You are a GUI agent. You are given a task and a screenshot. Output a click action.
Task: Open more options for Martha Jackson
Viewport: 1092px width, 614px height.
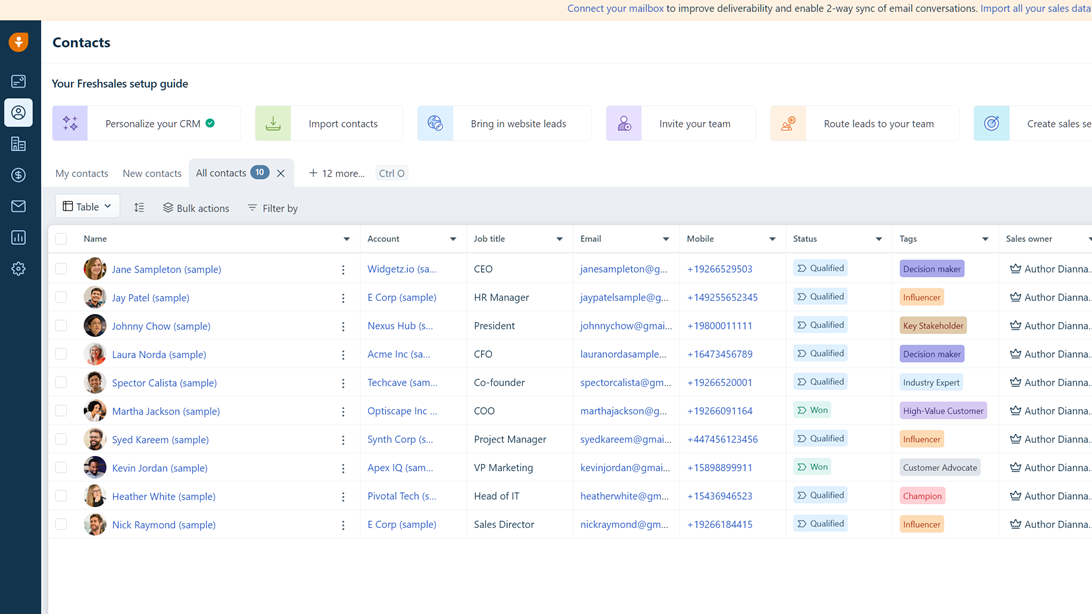tap(343, 412)
